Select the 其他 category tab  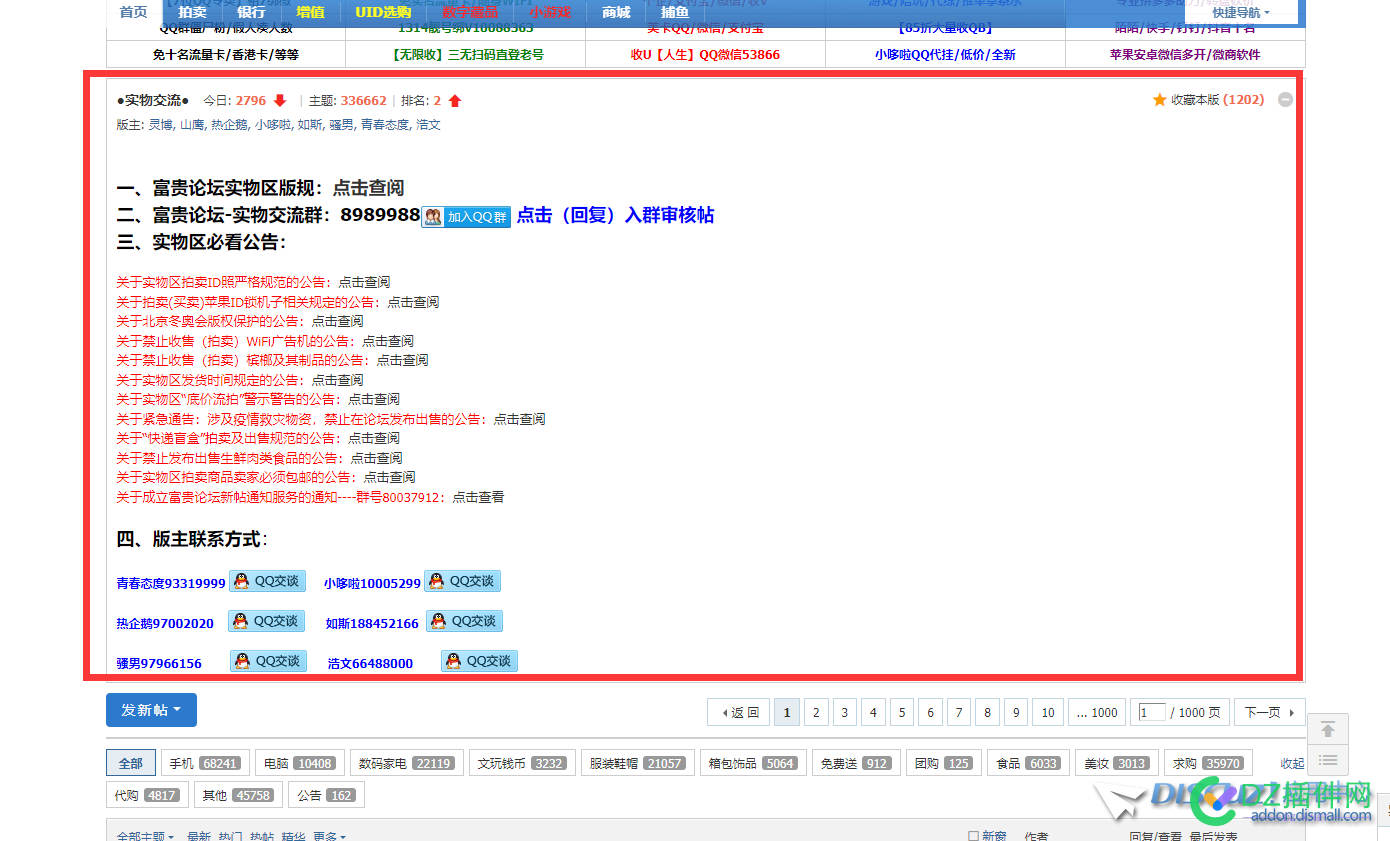(x=238, y=795)
